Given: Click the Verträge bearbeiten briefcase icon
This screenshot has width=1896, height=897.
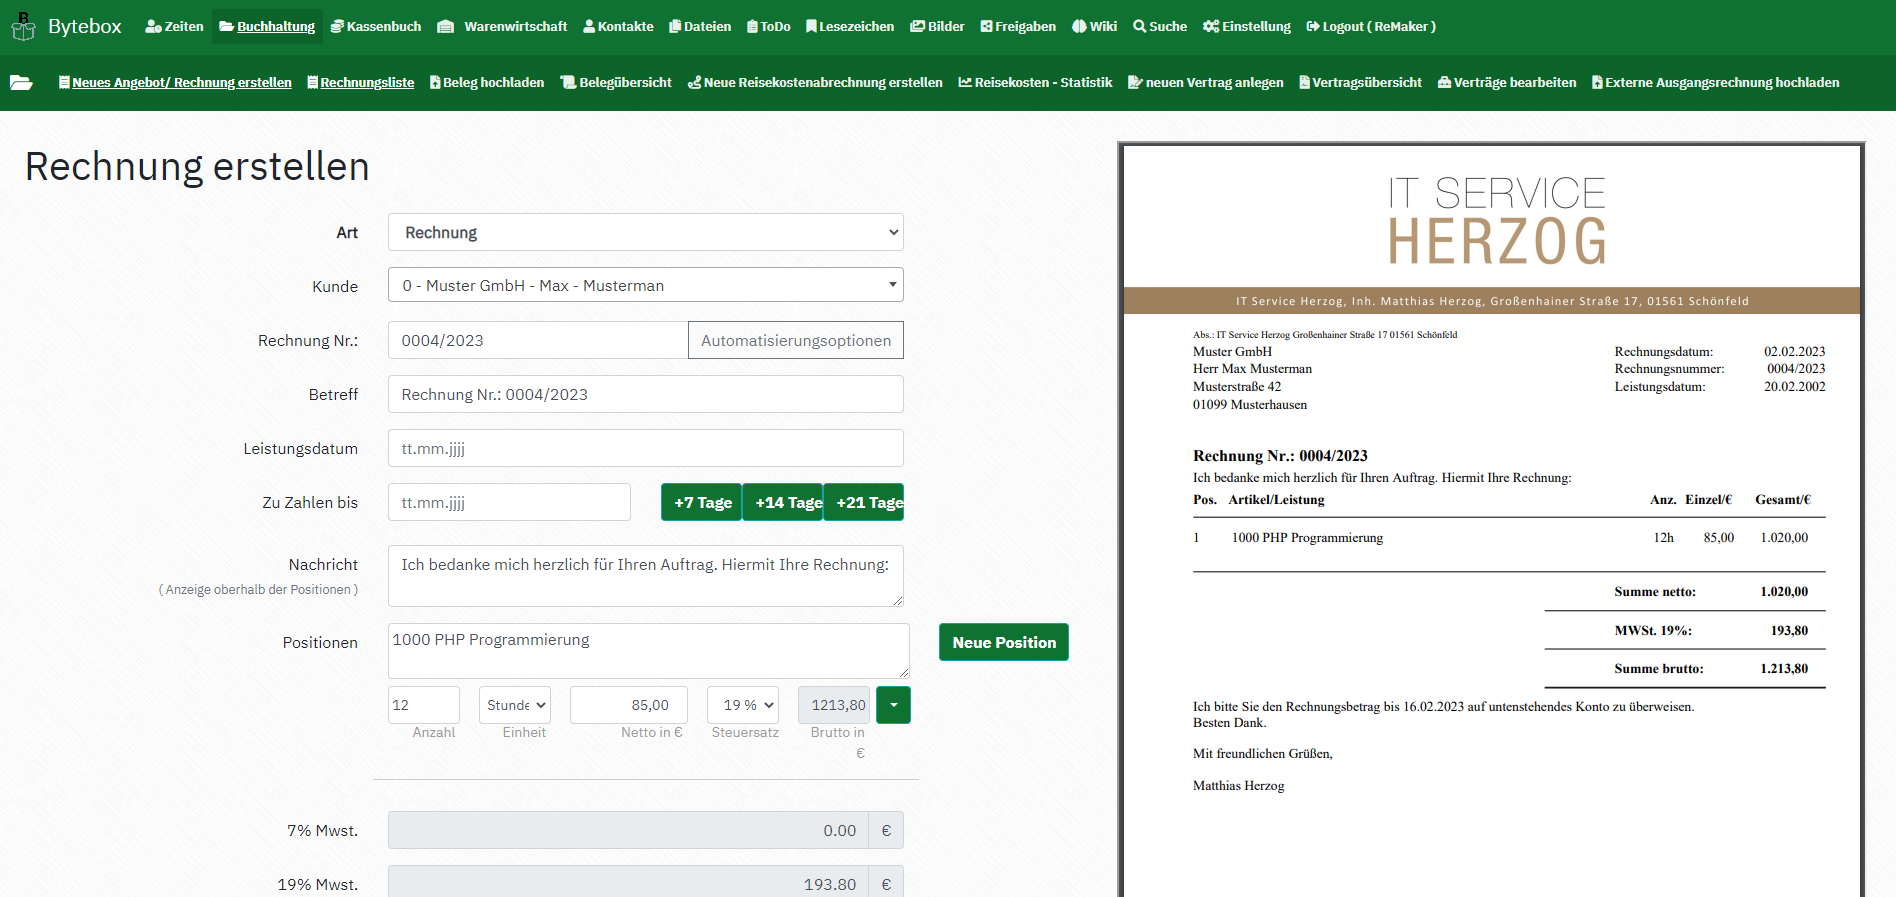Looking at the screenshot, I should click(1444, 83).
